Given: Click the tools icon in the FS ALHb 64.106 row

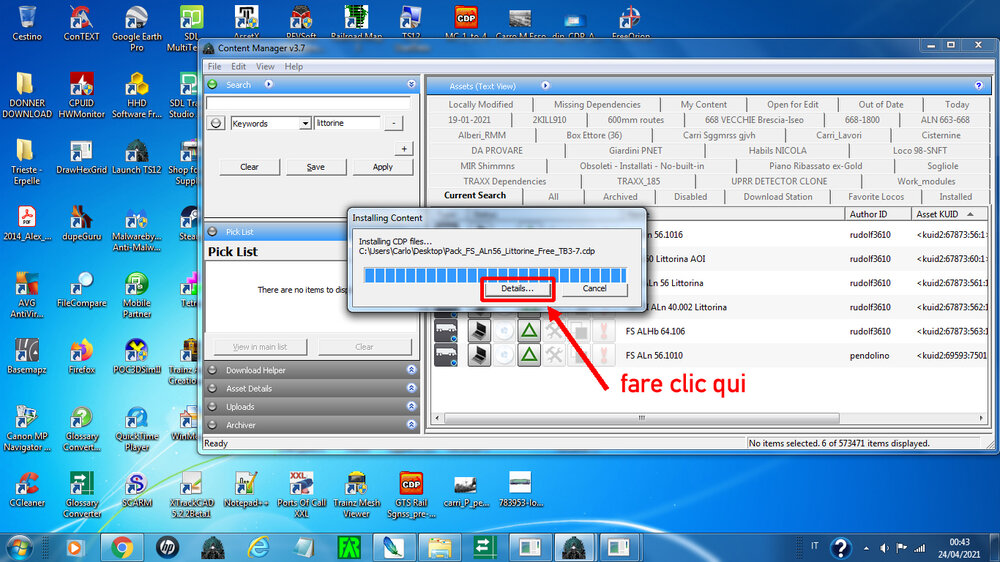Looking at the screenshot, I should (x=554, y=330).
